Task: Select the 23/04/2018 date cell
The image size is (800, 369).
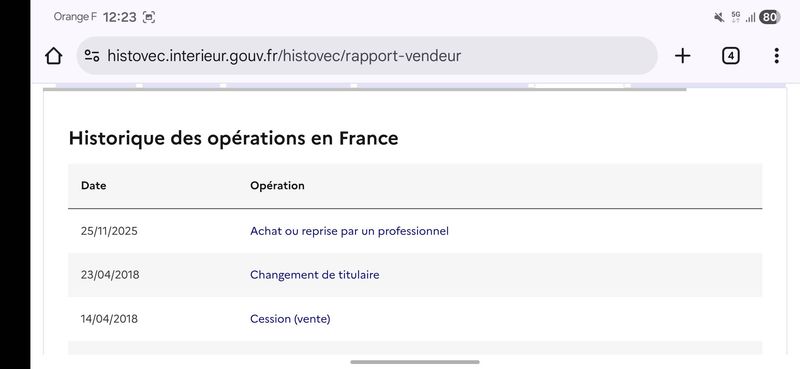Action: coord(109,275)
